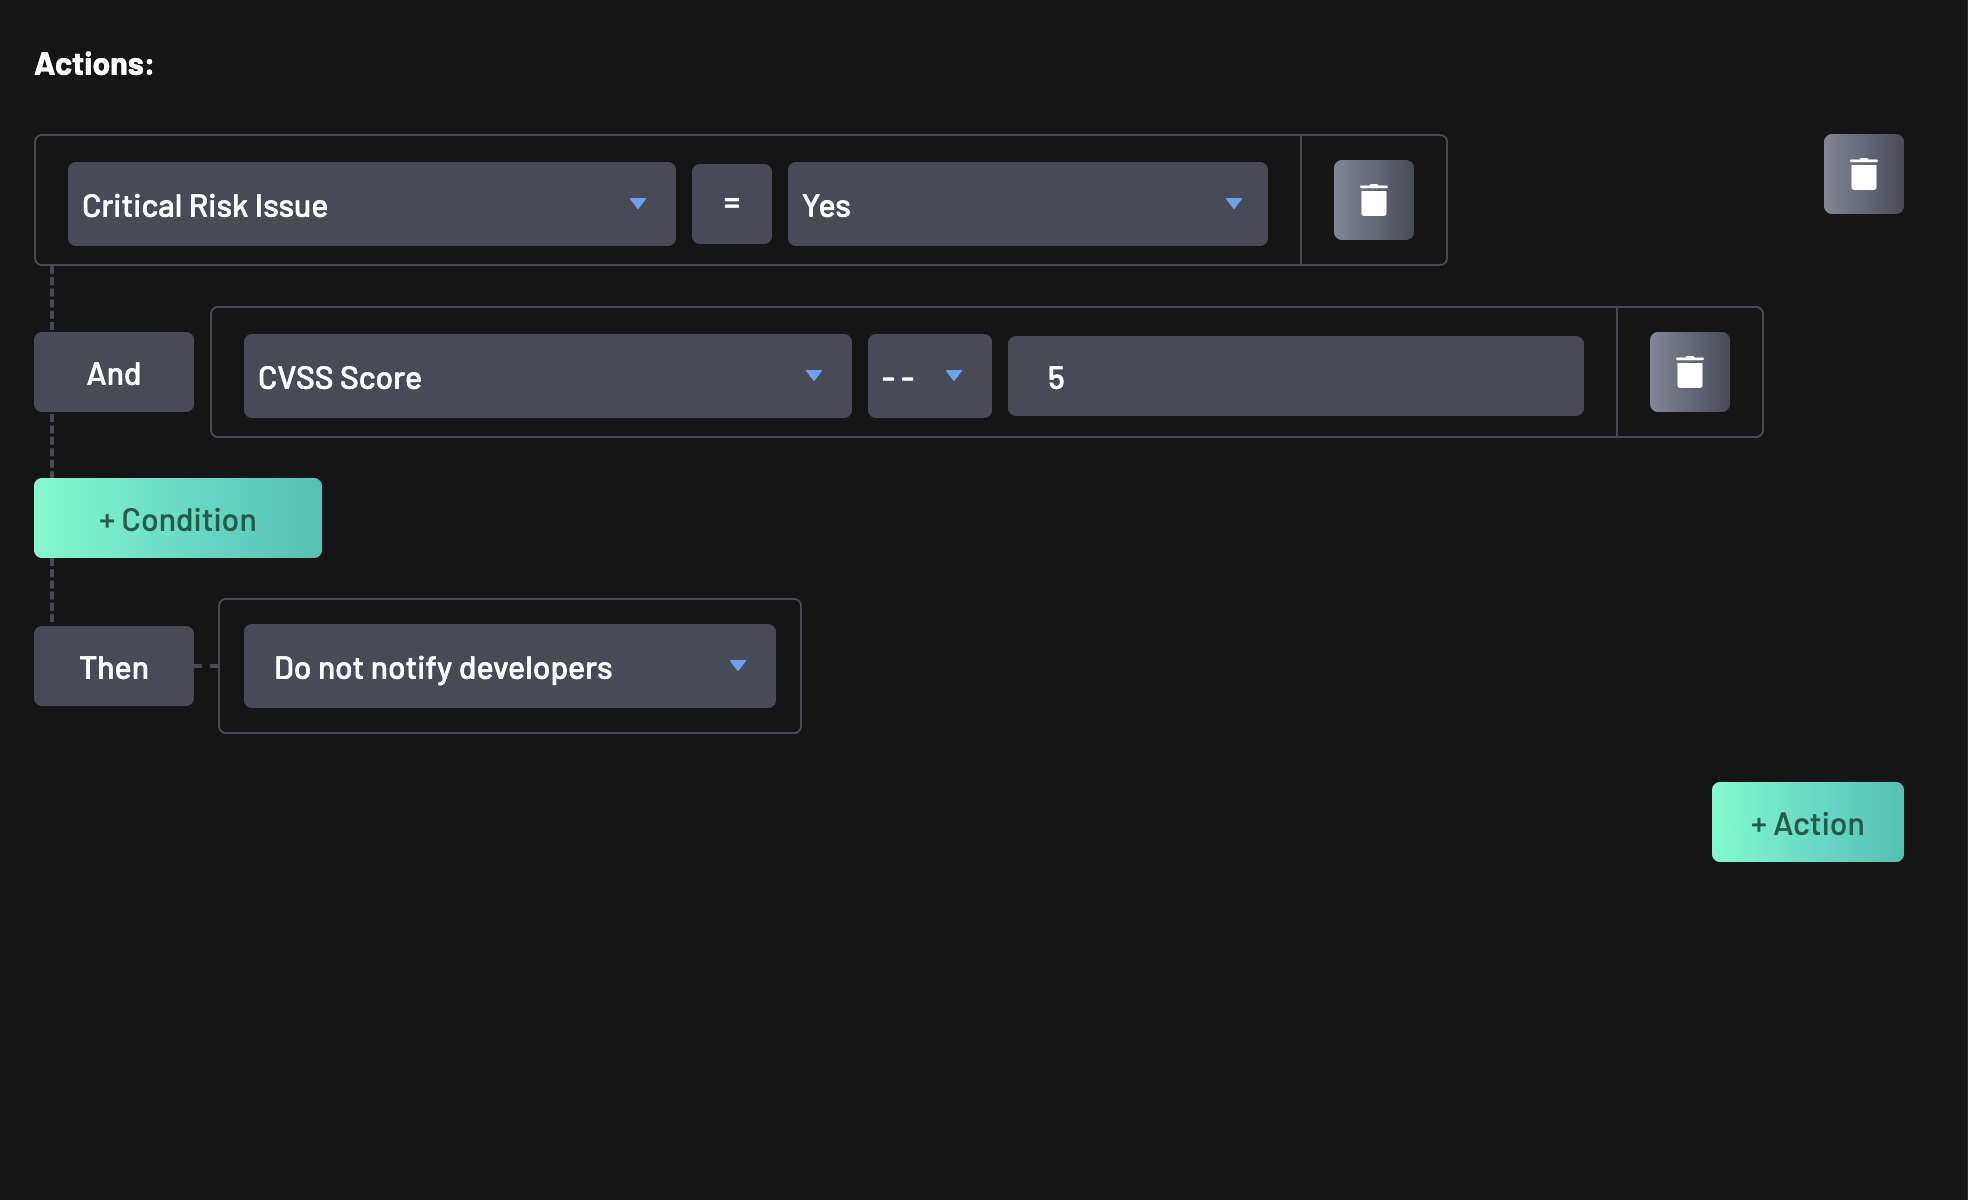Click the blue arrow in Critical Risk Issue selector
Screen dimensions: 1968x1200
pyautogui.click(x=638, y=204)
